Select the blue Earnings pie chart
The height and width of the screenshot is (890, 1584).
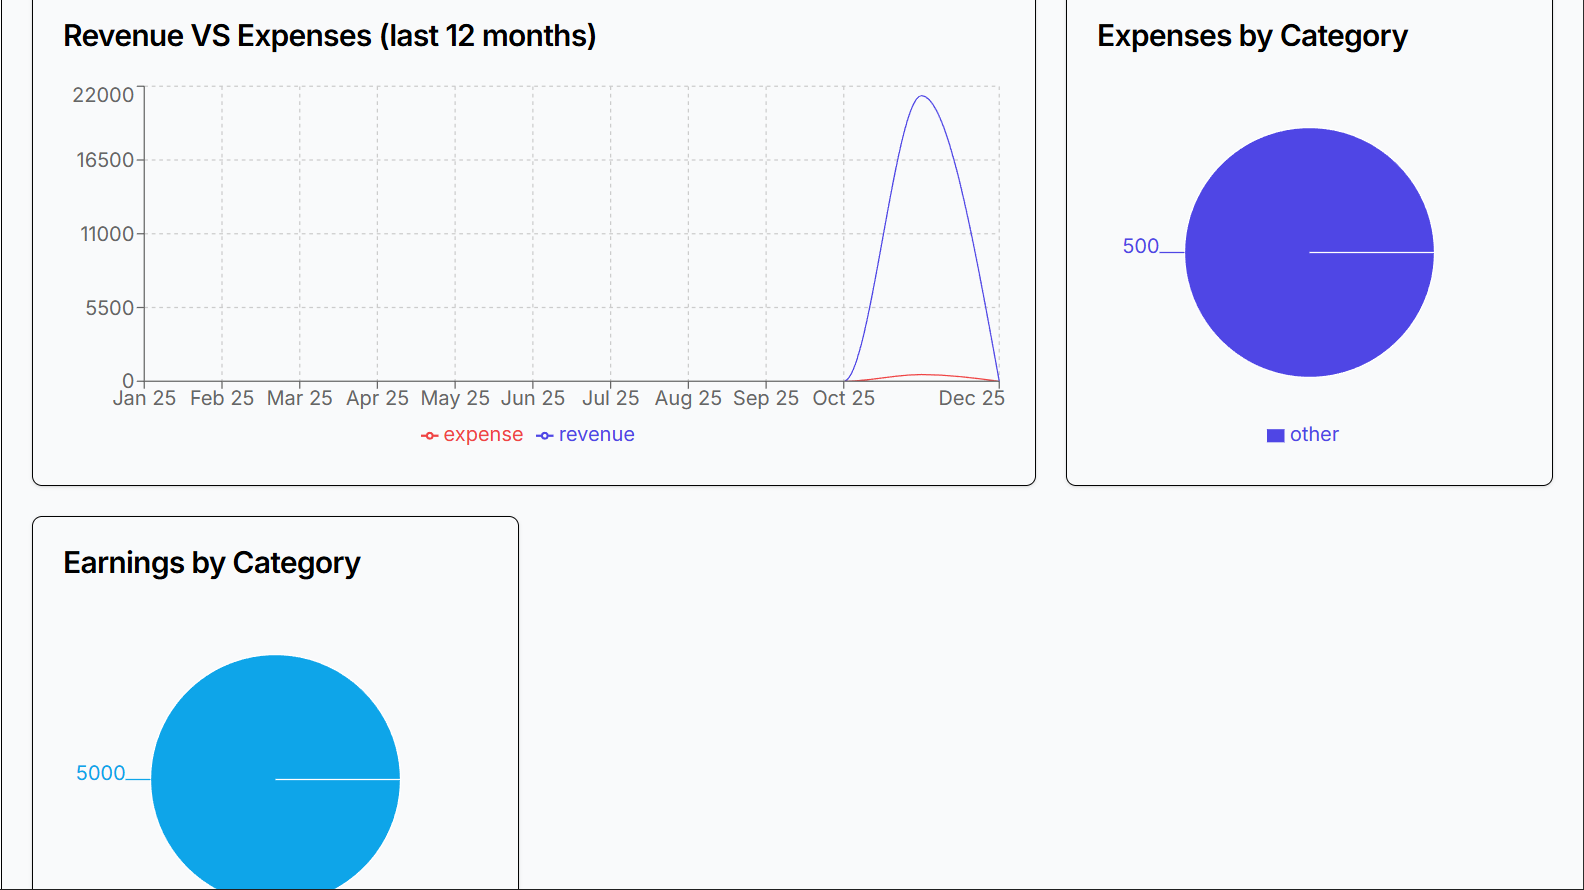(x=275, y=772)
